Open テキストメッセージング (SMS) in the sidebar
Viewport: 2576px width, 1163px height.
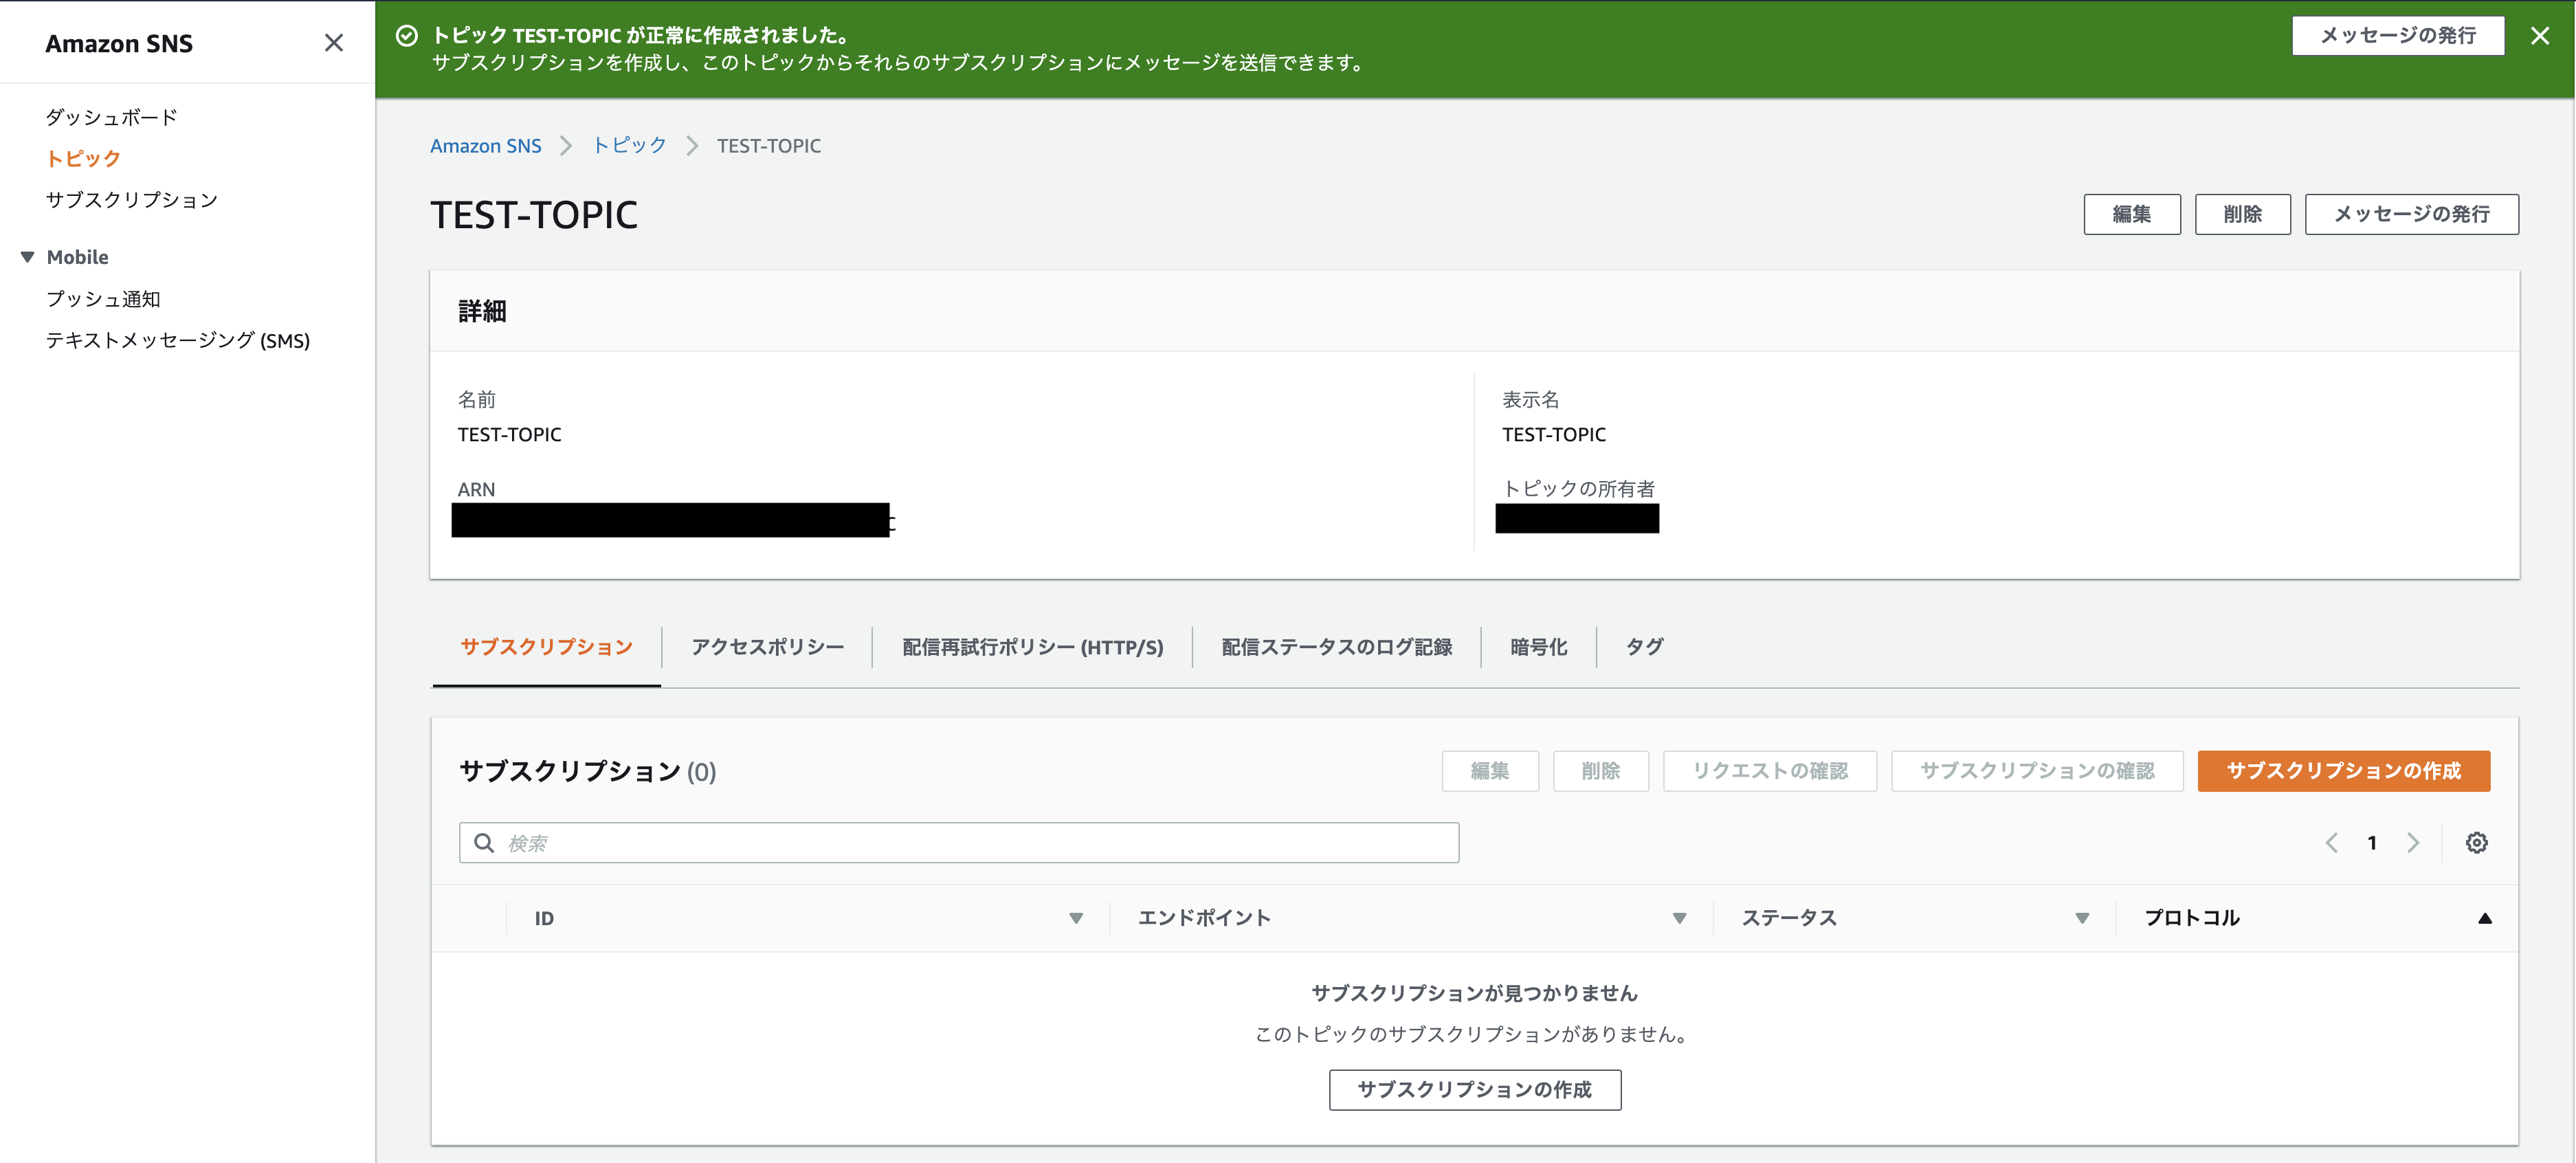point(178,341)
